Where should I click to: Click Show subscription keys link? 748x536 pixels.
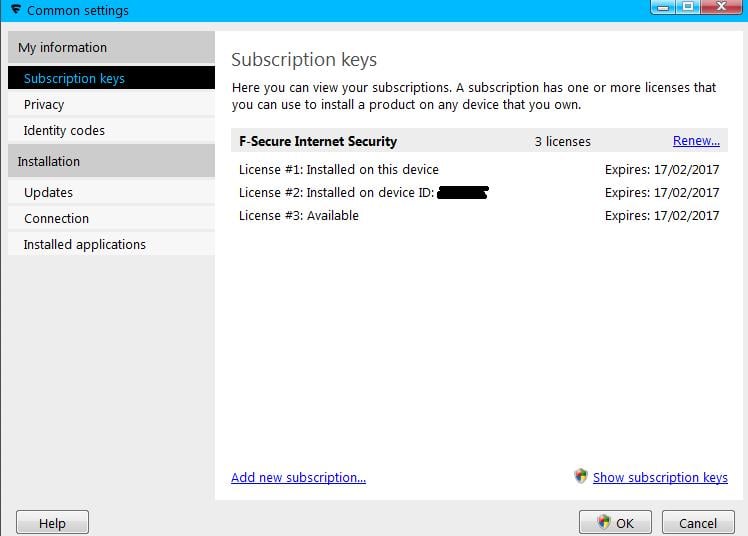pyautogui.click(x=660, y=477)
